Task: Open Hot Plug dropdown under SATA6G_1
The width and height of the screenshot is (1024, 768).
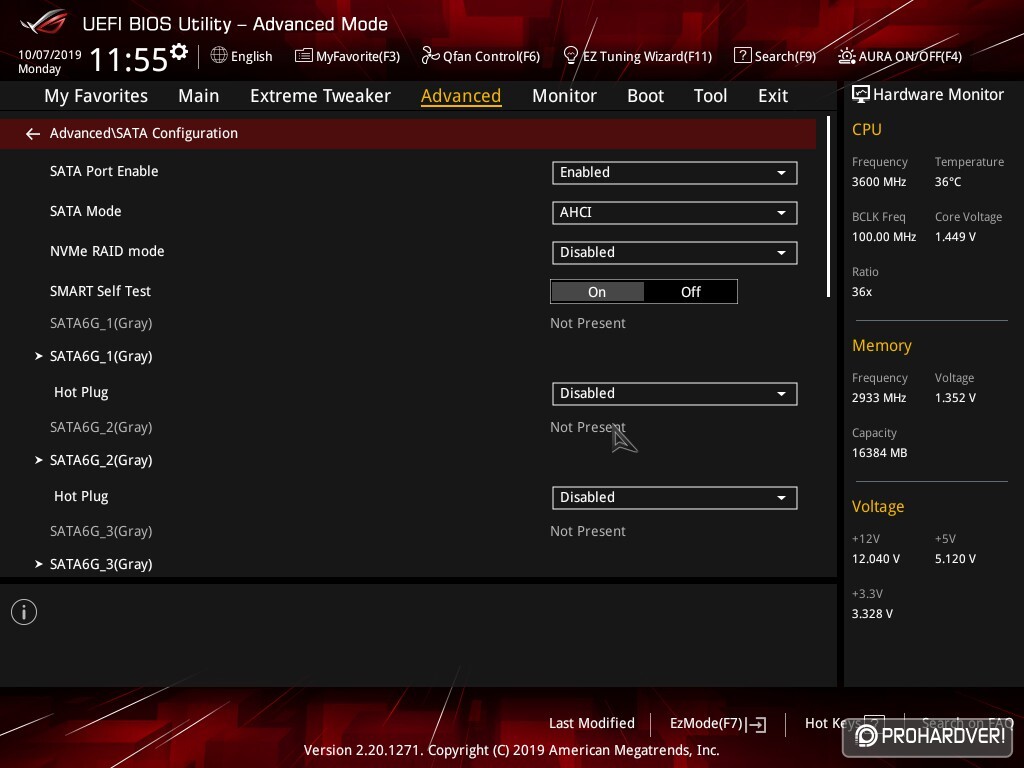Action: (x=675, y=394)
